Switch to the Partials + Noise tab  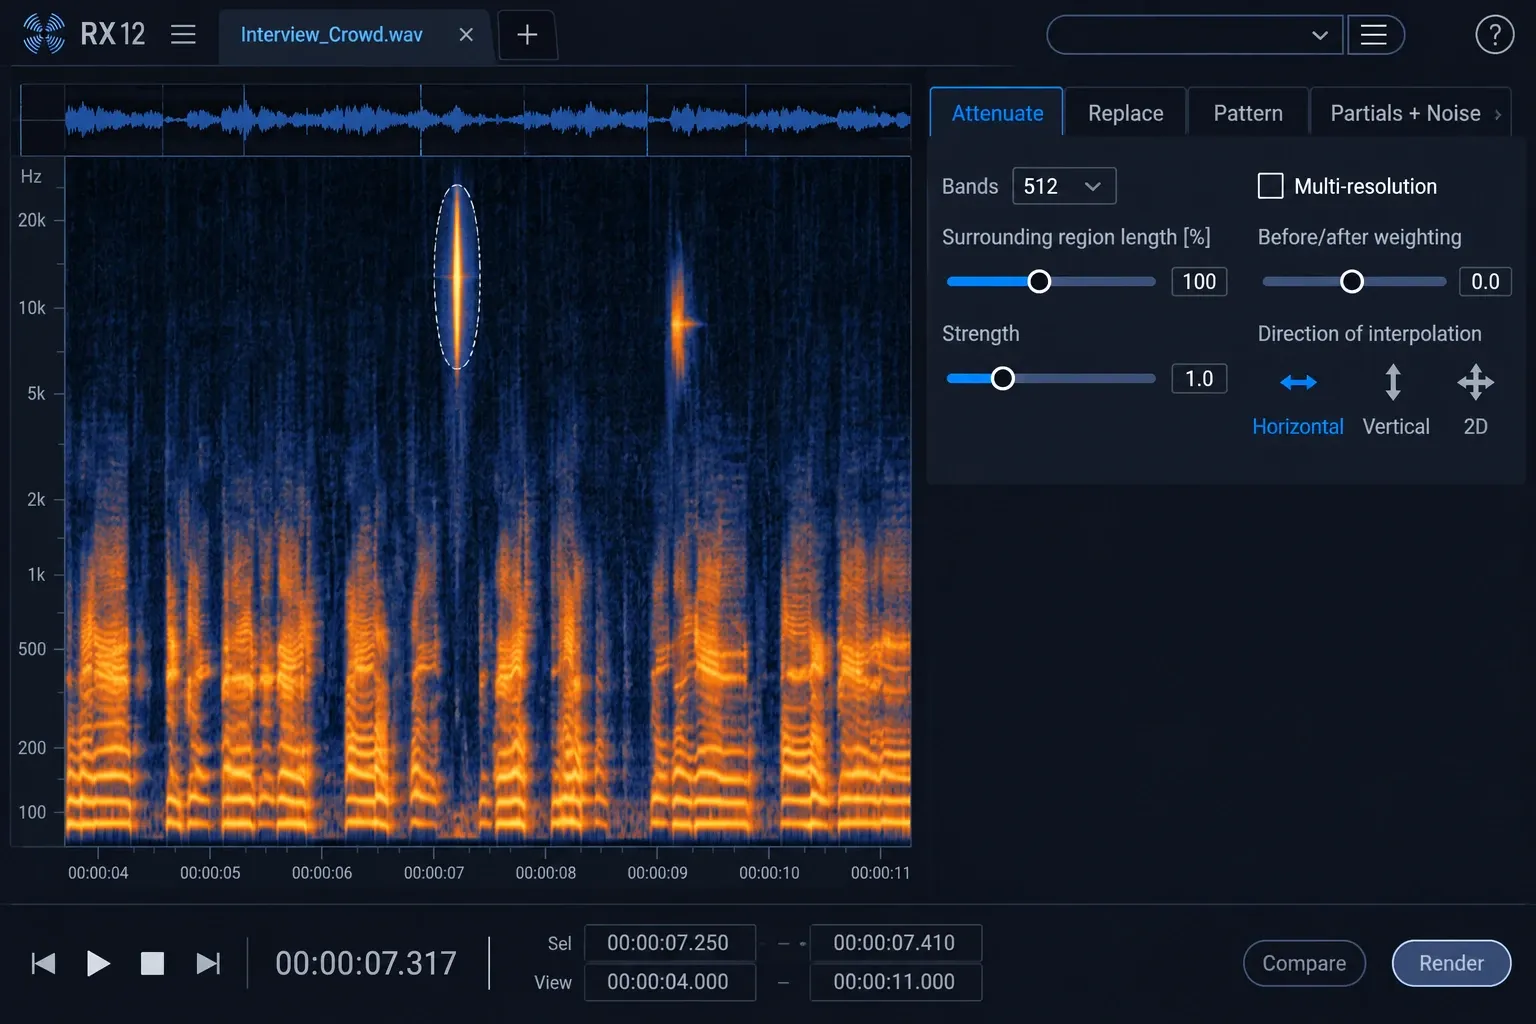tap(1405, 113)
